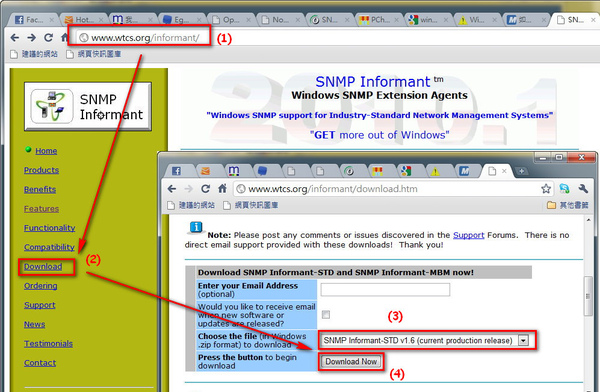This screenshot has height=392, width=600.
Task: Click the front window vertical scrollbar thumb
Action: 588,296
